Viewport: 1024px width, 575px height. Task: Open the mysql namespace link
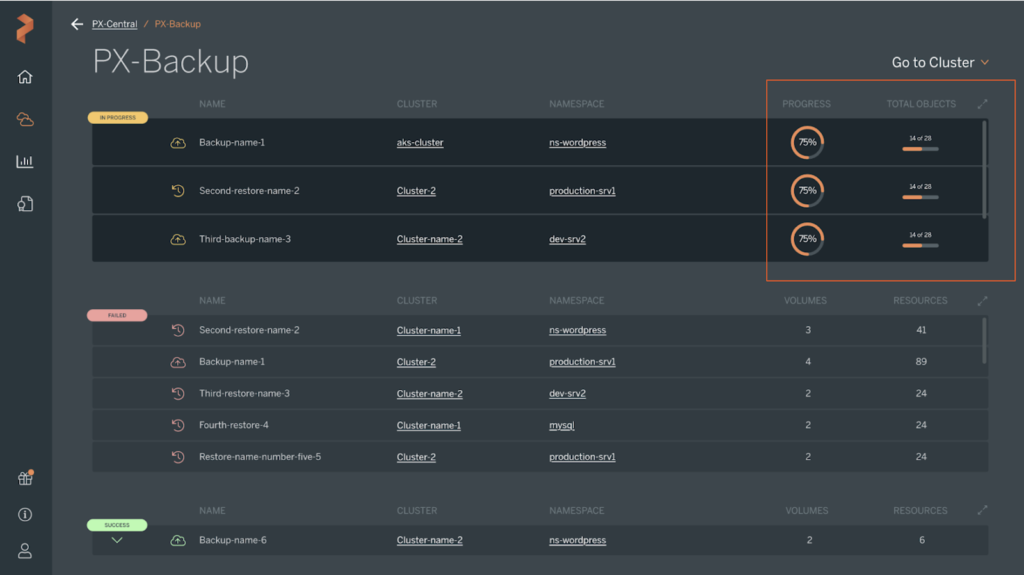562,425
